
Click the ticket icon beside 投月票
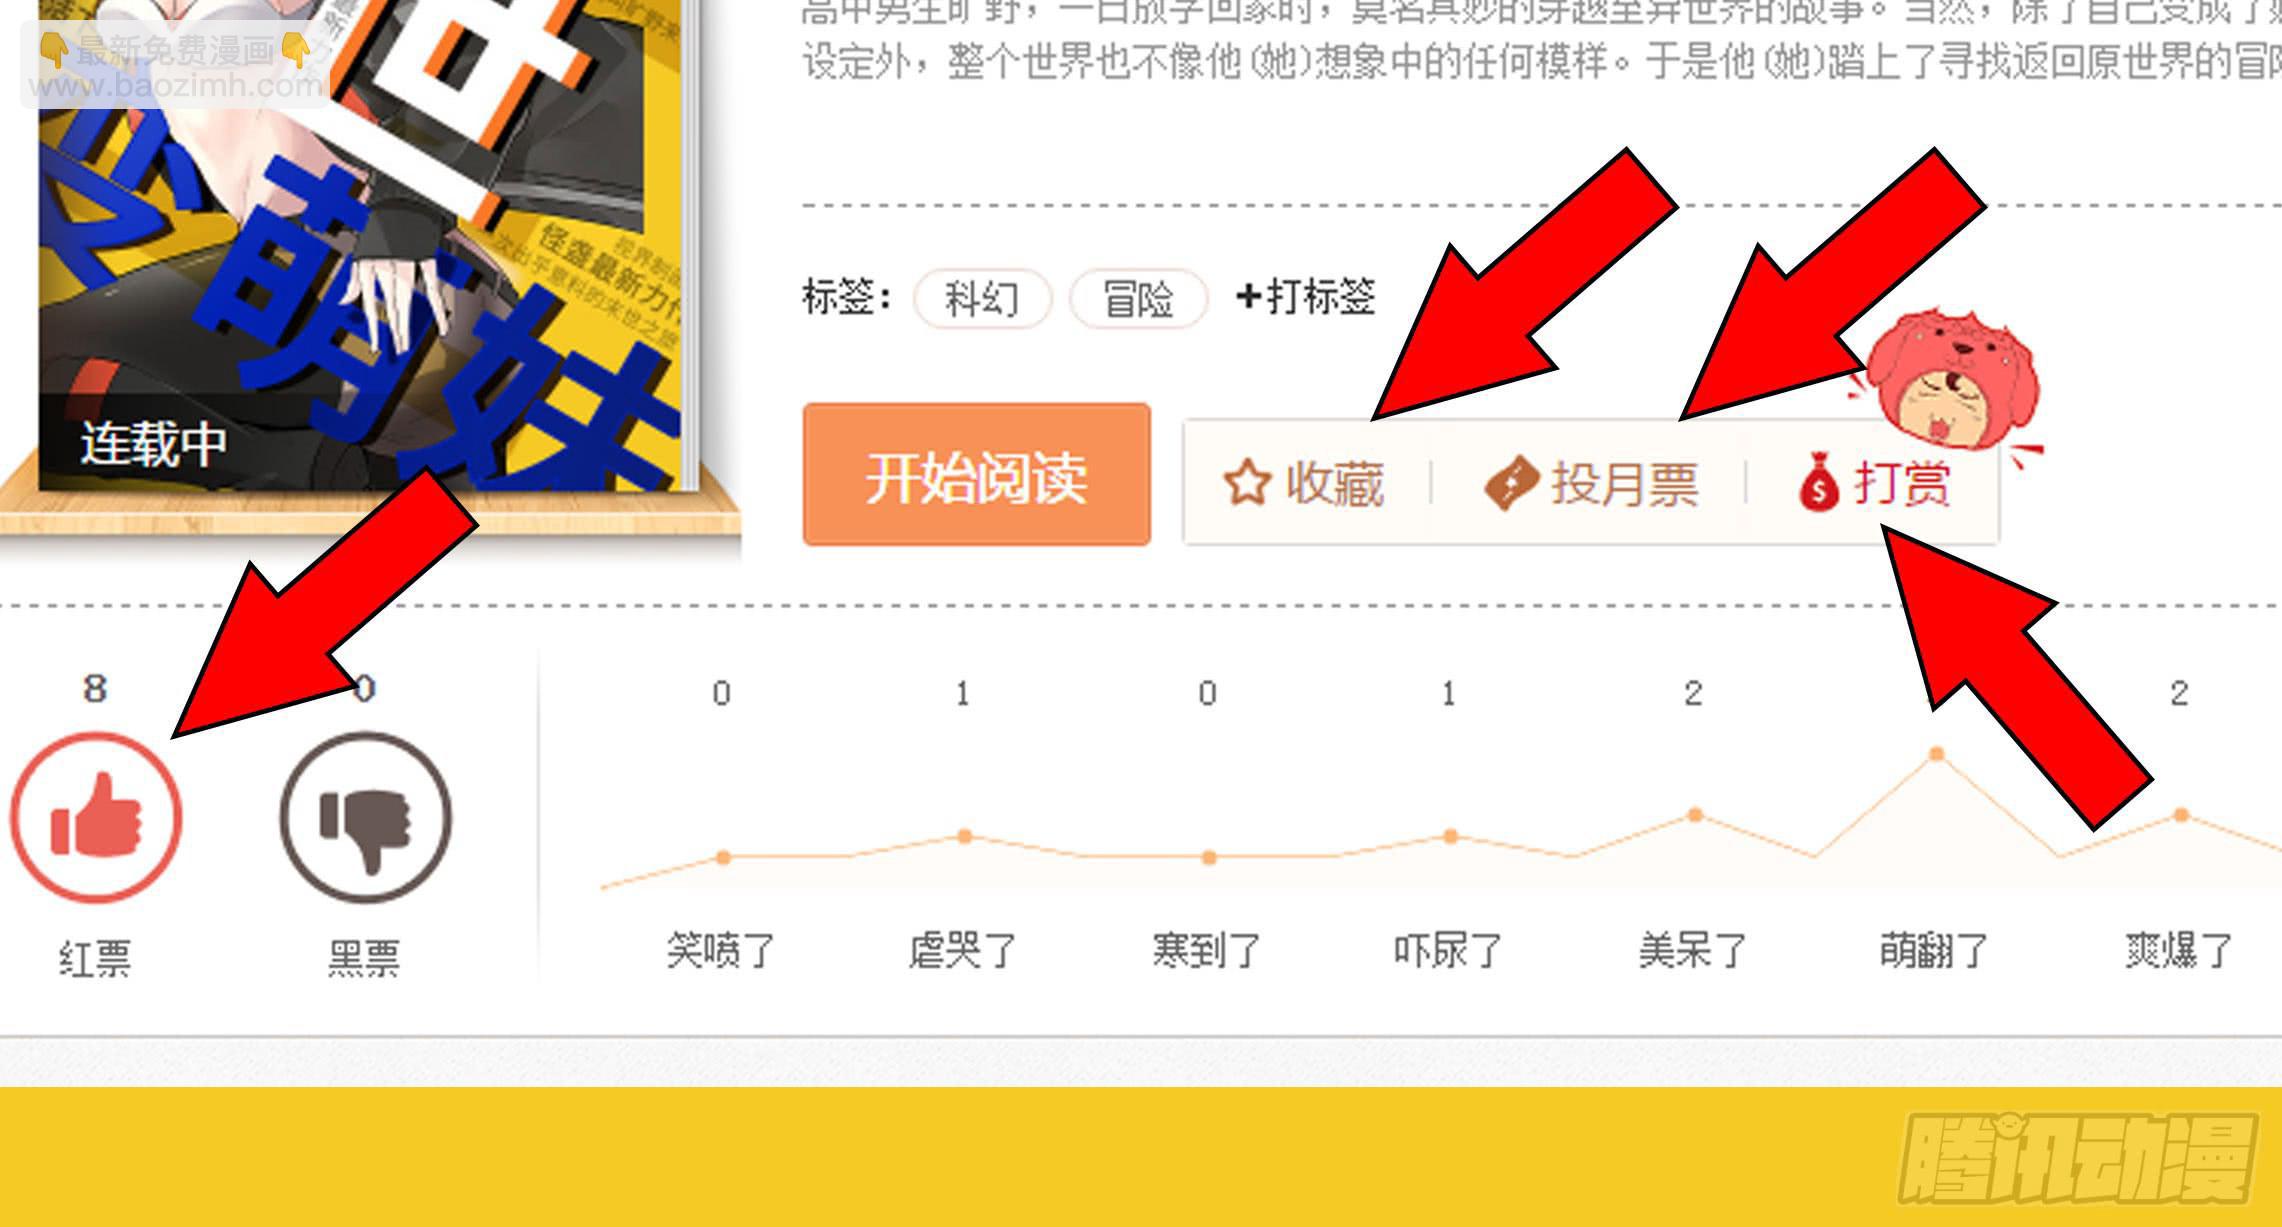pos(1511,484)
